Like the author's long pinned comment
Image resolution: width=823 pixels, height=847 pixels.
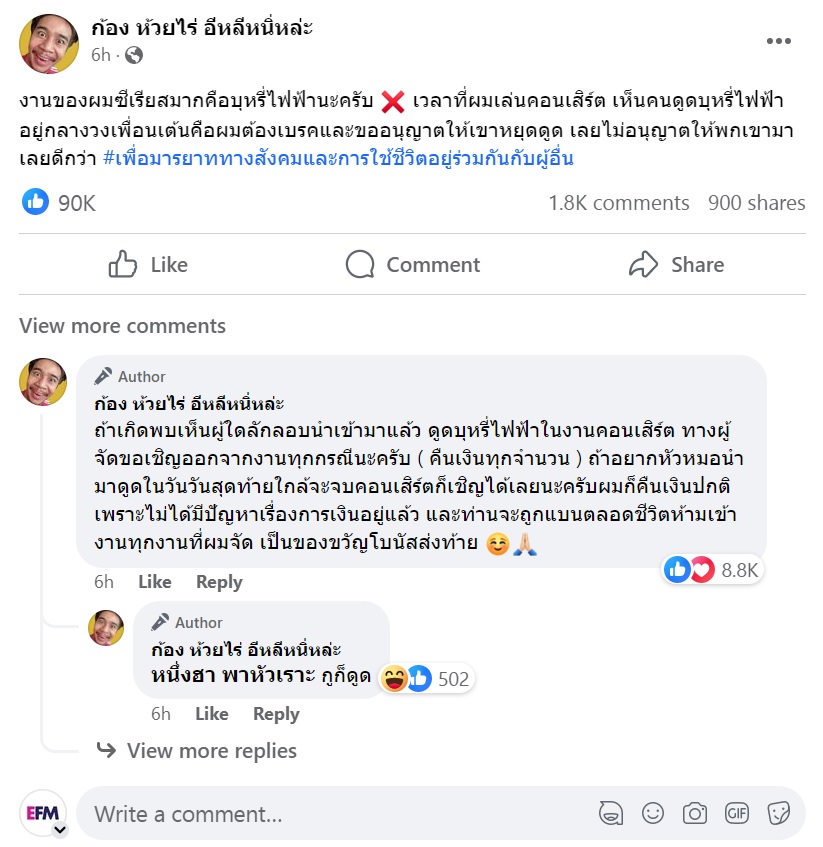pyautogui.click(x=154, y=582)
